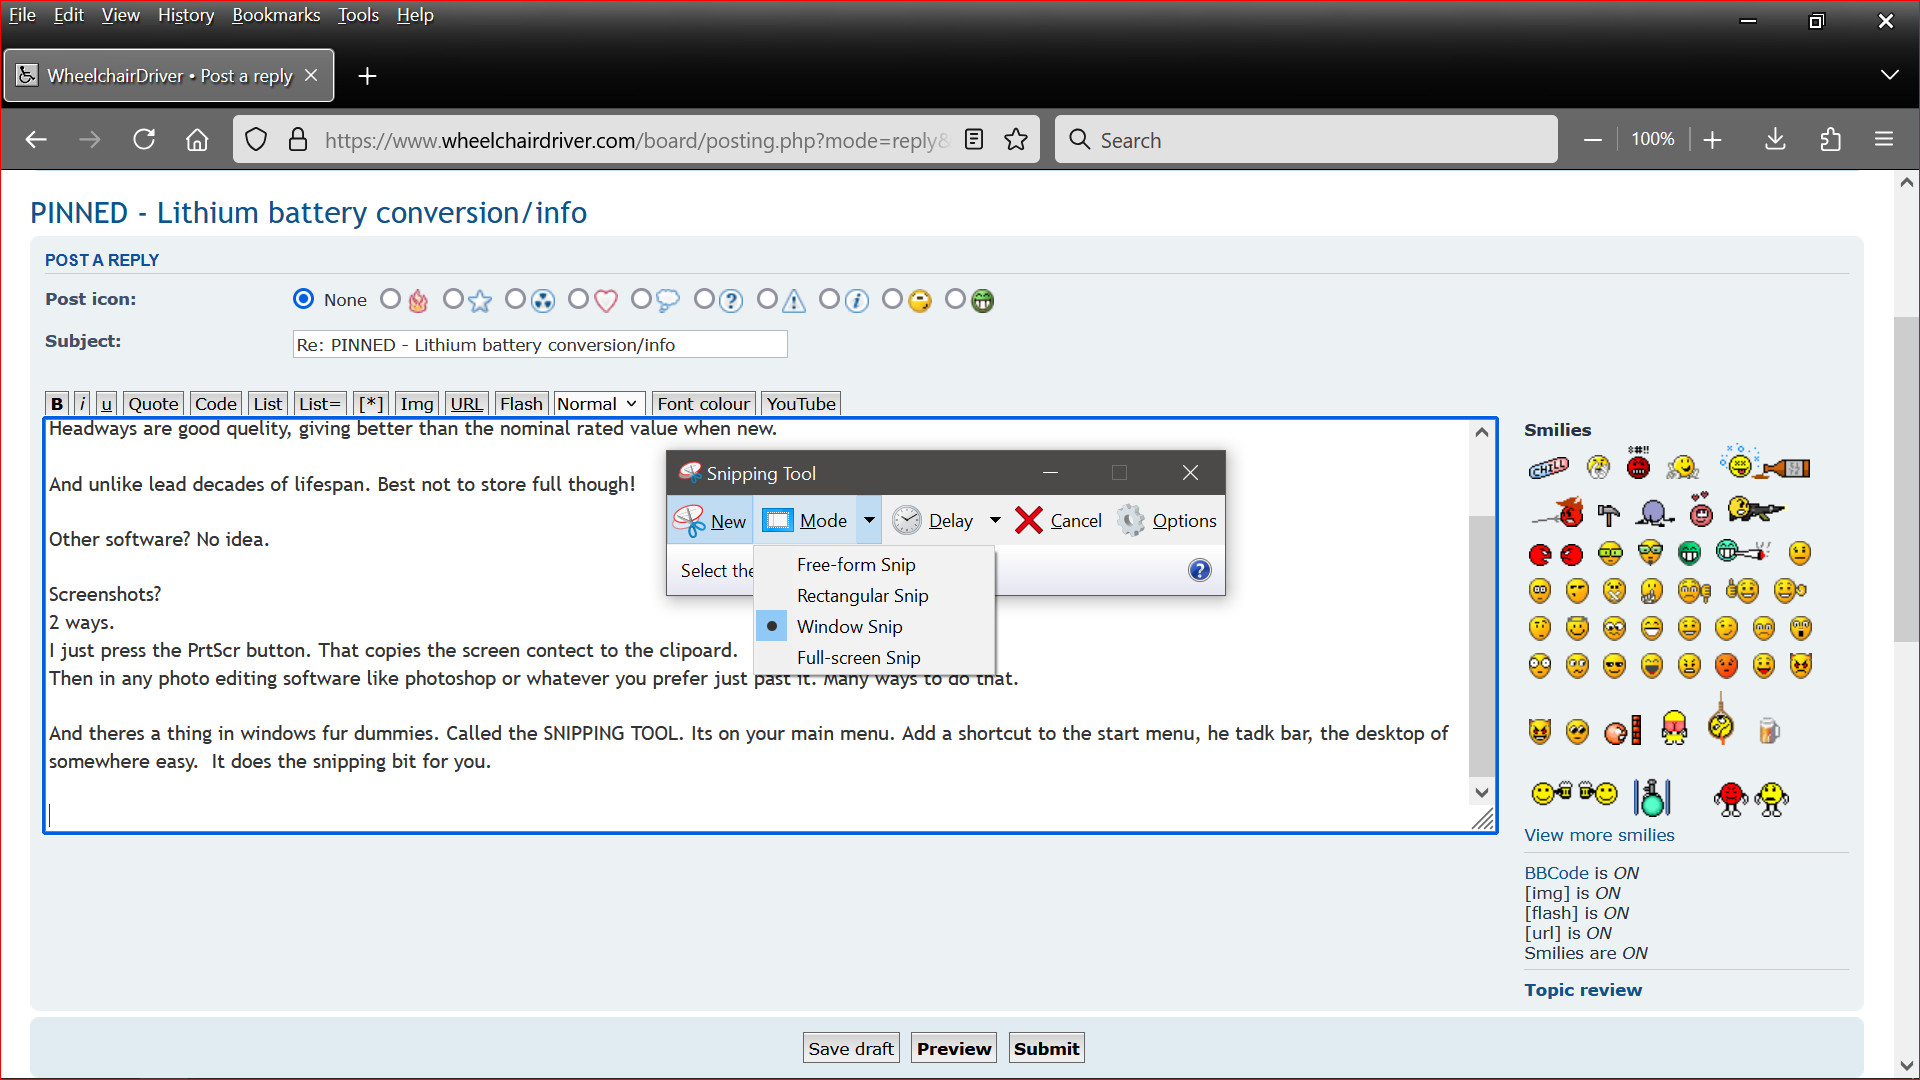1920x1080 pixels.
Task: Open the View more smilies link
Action: click(1598, 835)
